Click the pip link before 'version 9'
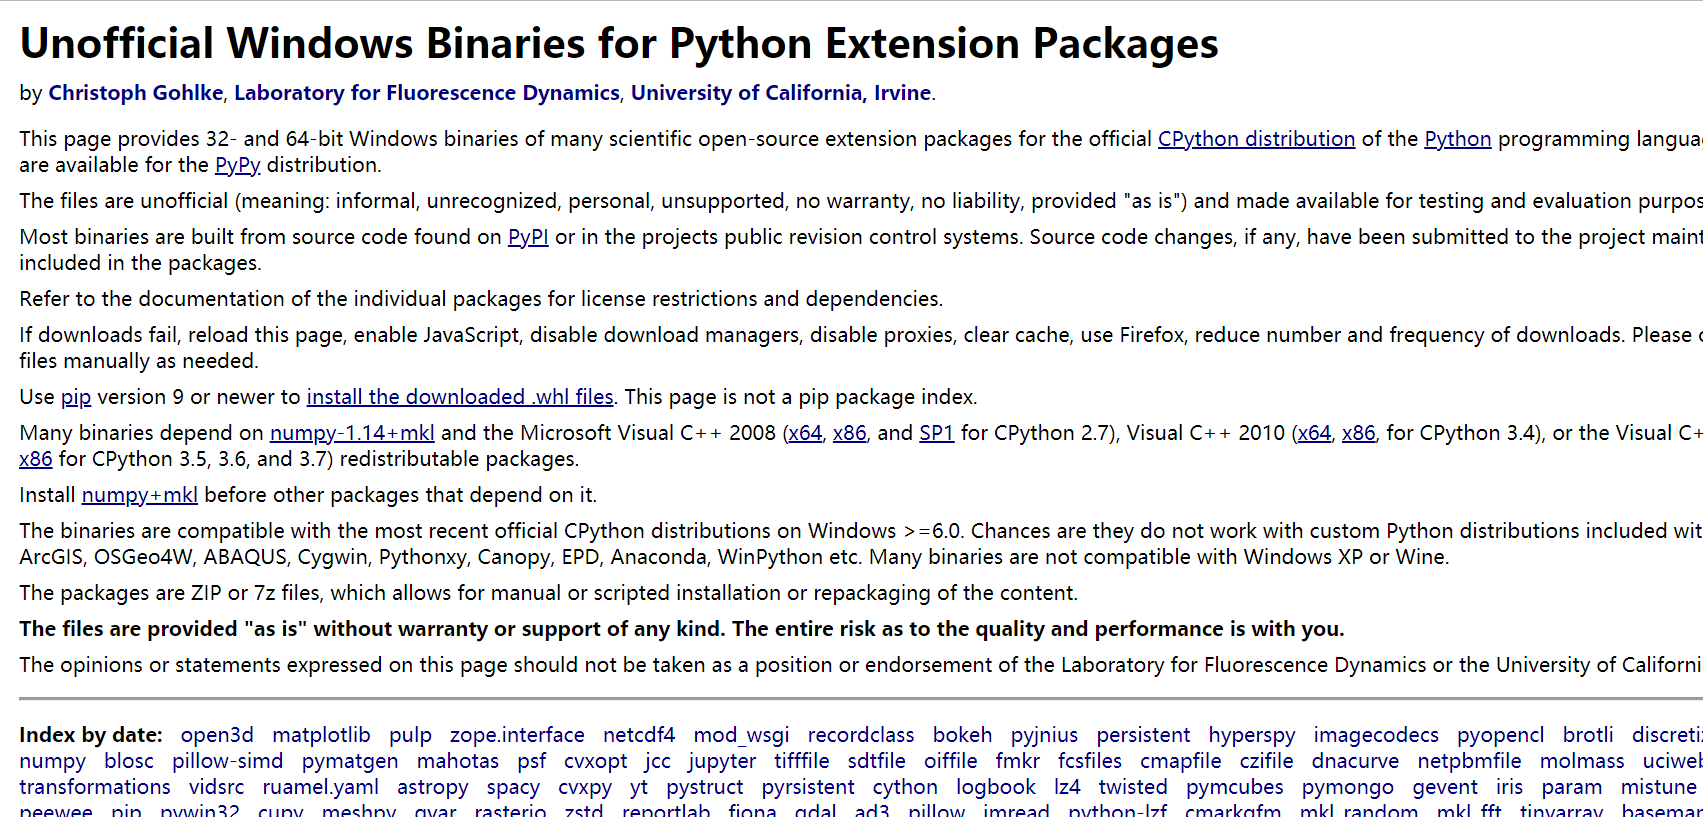 (x=76, y=397)
